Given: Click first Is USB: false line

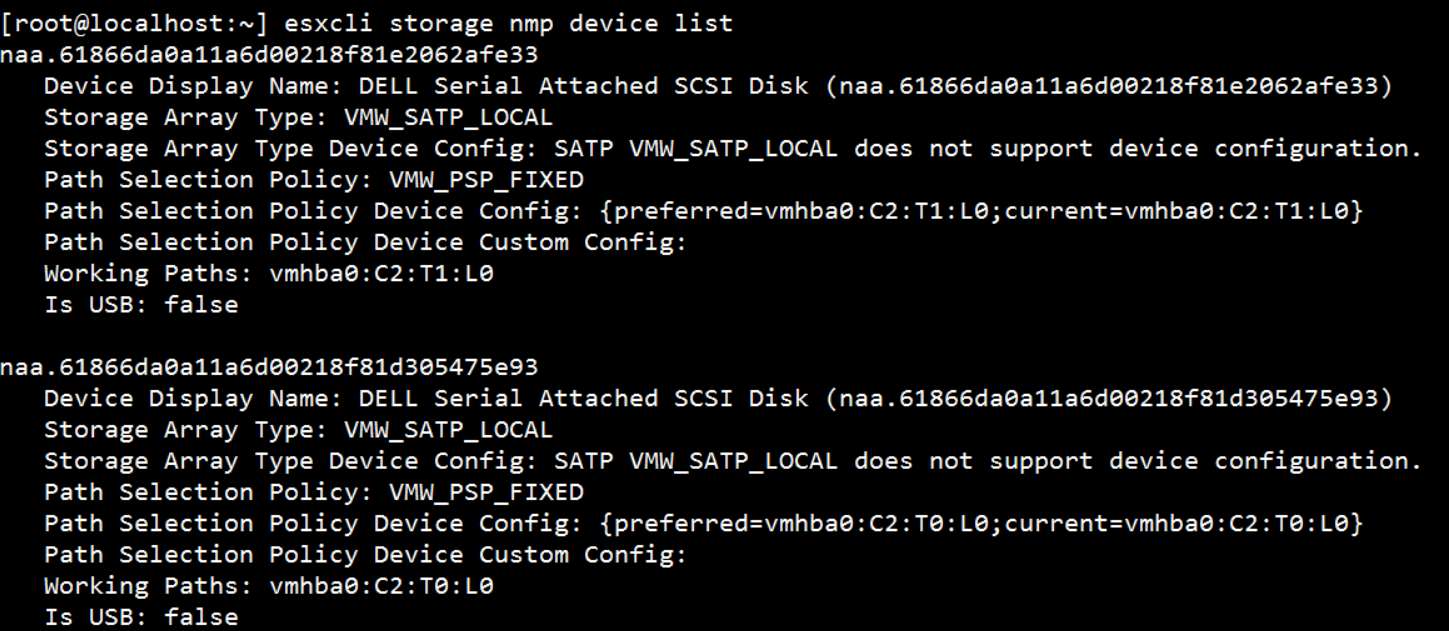Looking at the screenshot, I should (x=141, y=304).
